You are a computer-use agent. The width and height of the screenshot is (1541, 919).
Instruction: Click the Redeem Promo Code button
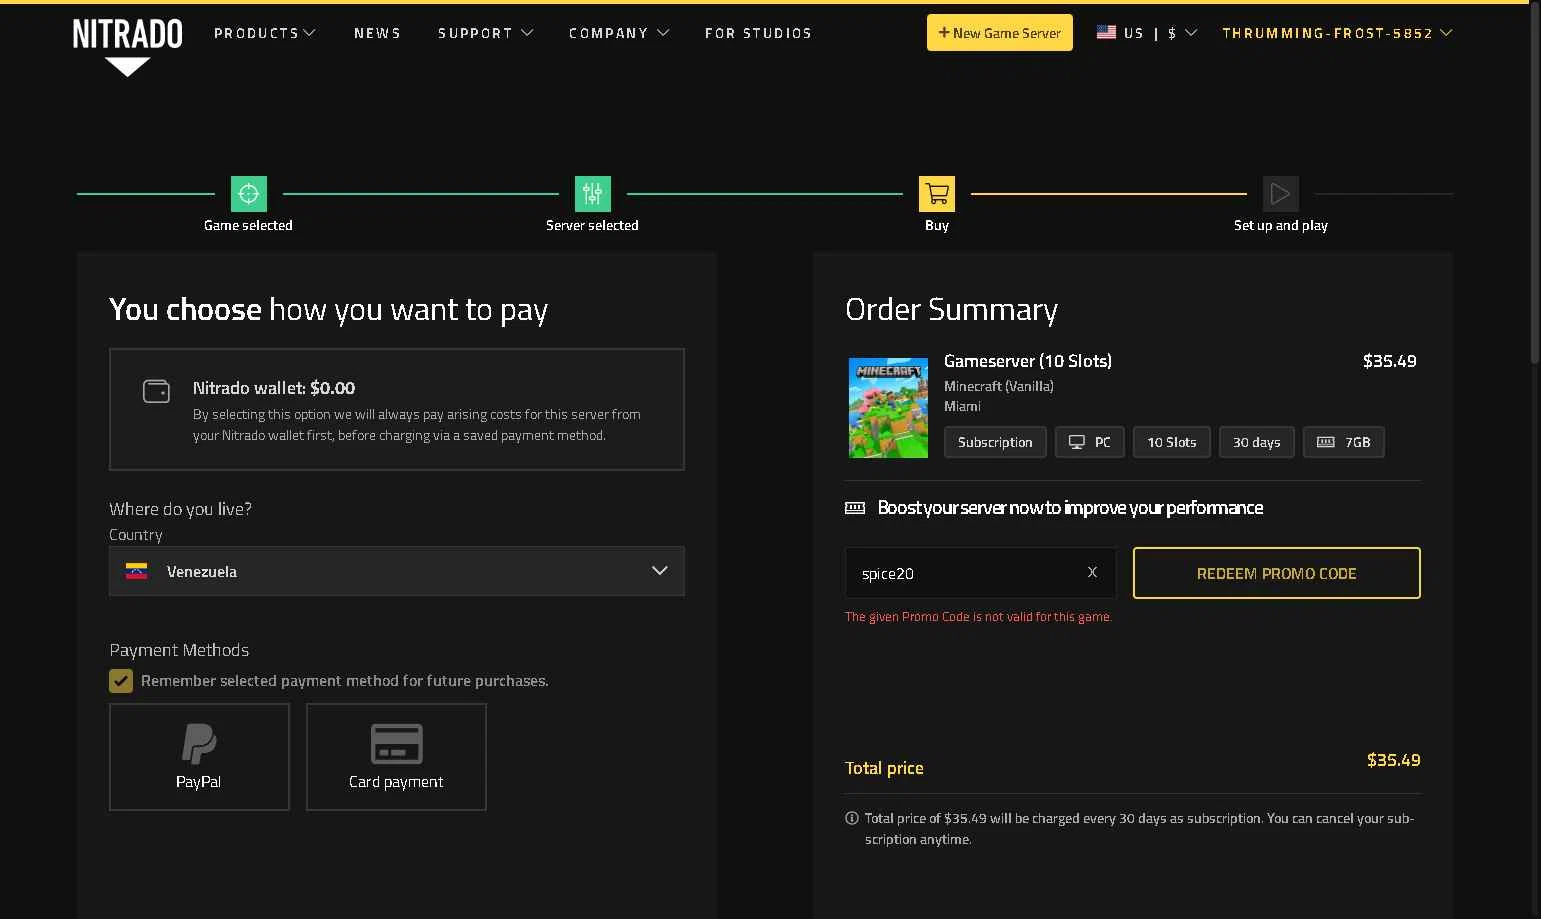[1277, 573]
